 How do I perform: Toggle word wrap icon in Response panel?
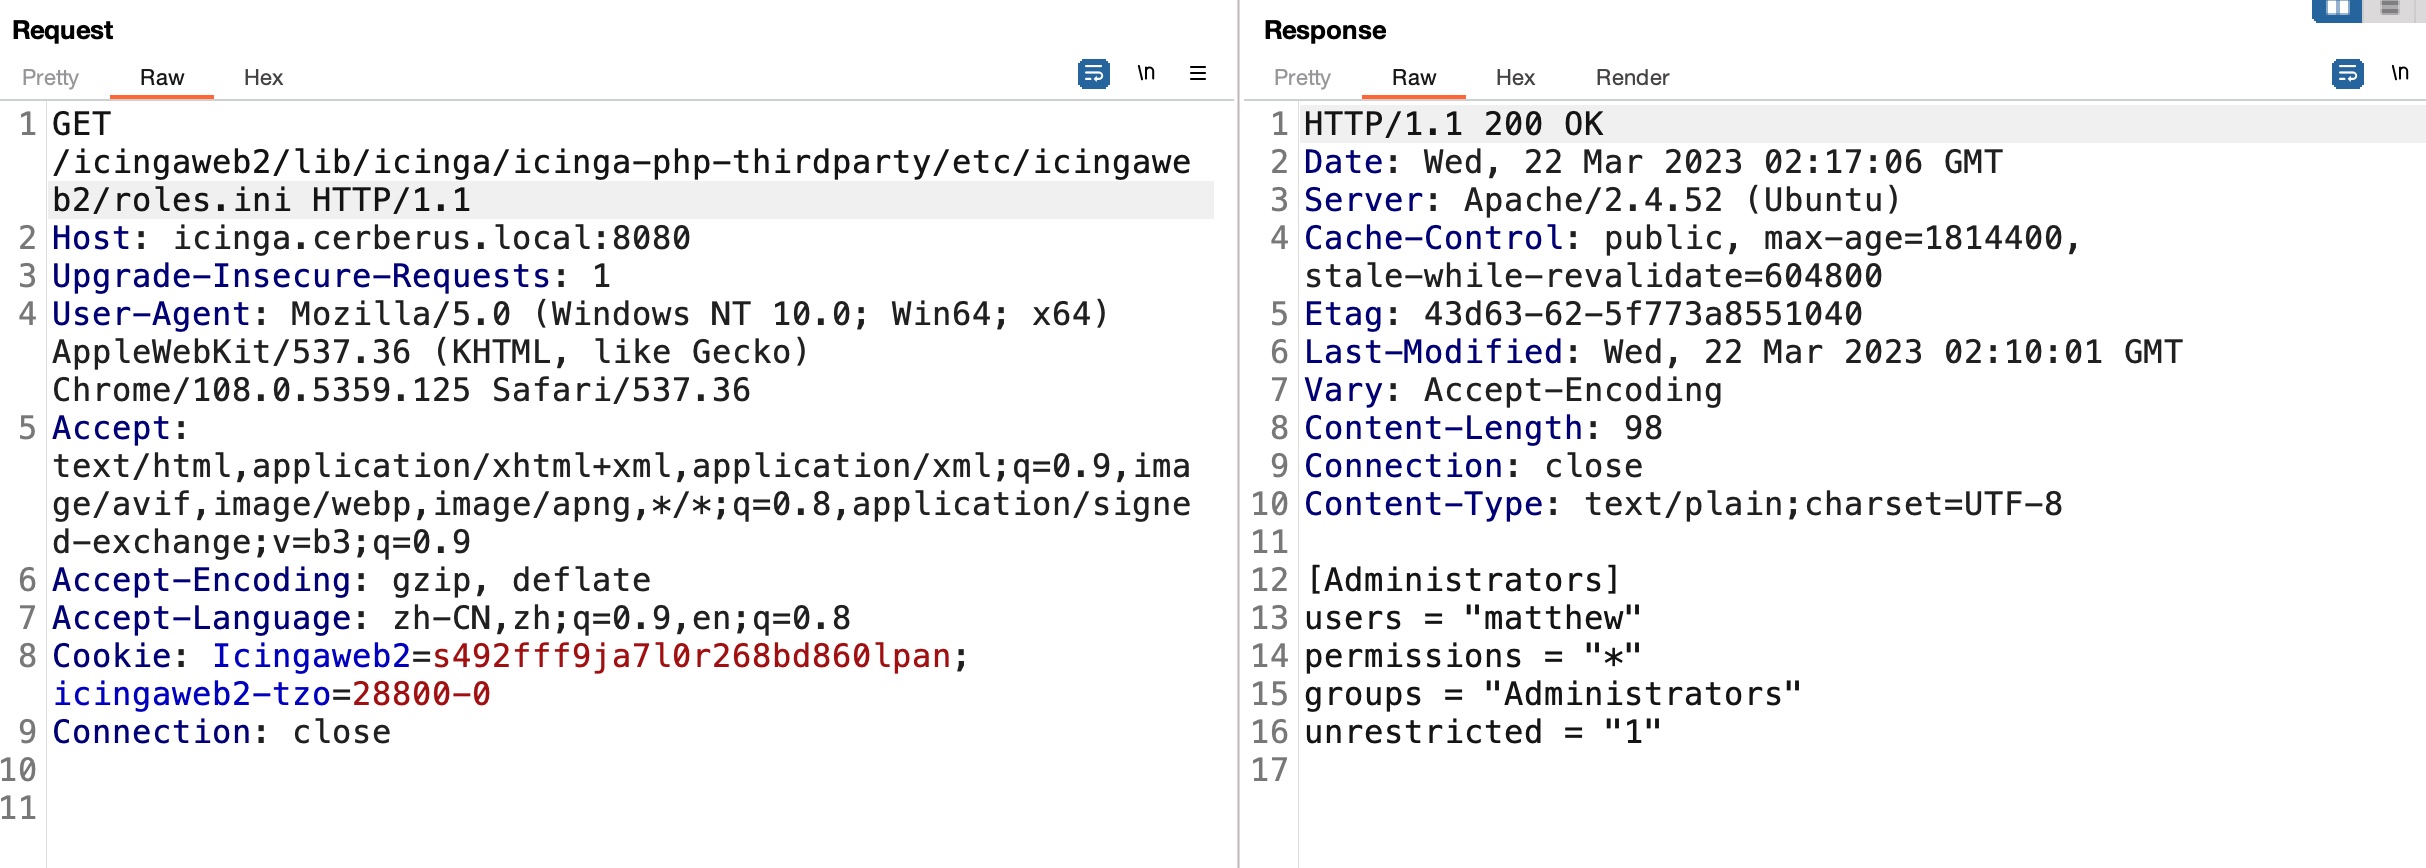click(2347, 74)
